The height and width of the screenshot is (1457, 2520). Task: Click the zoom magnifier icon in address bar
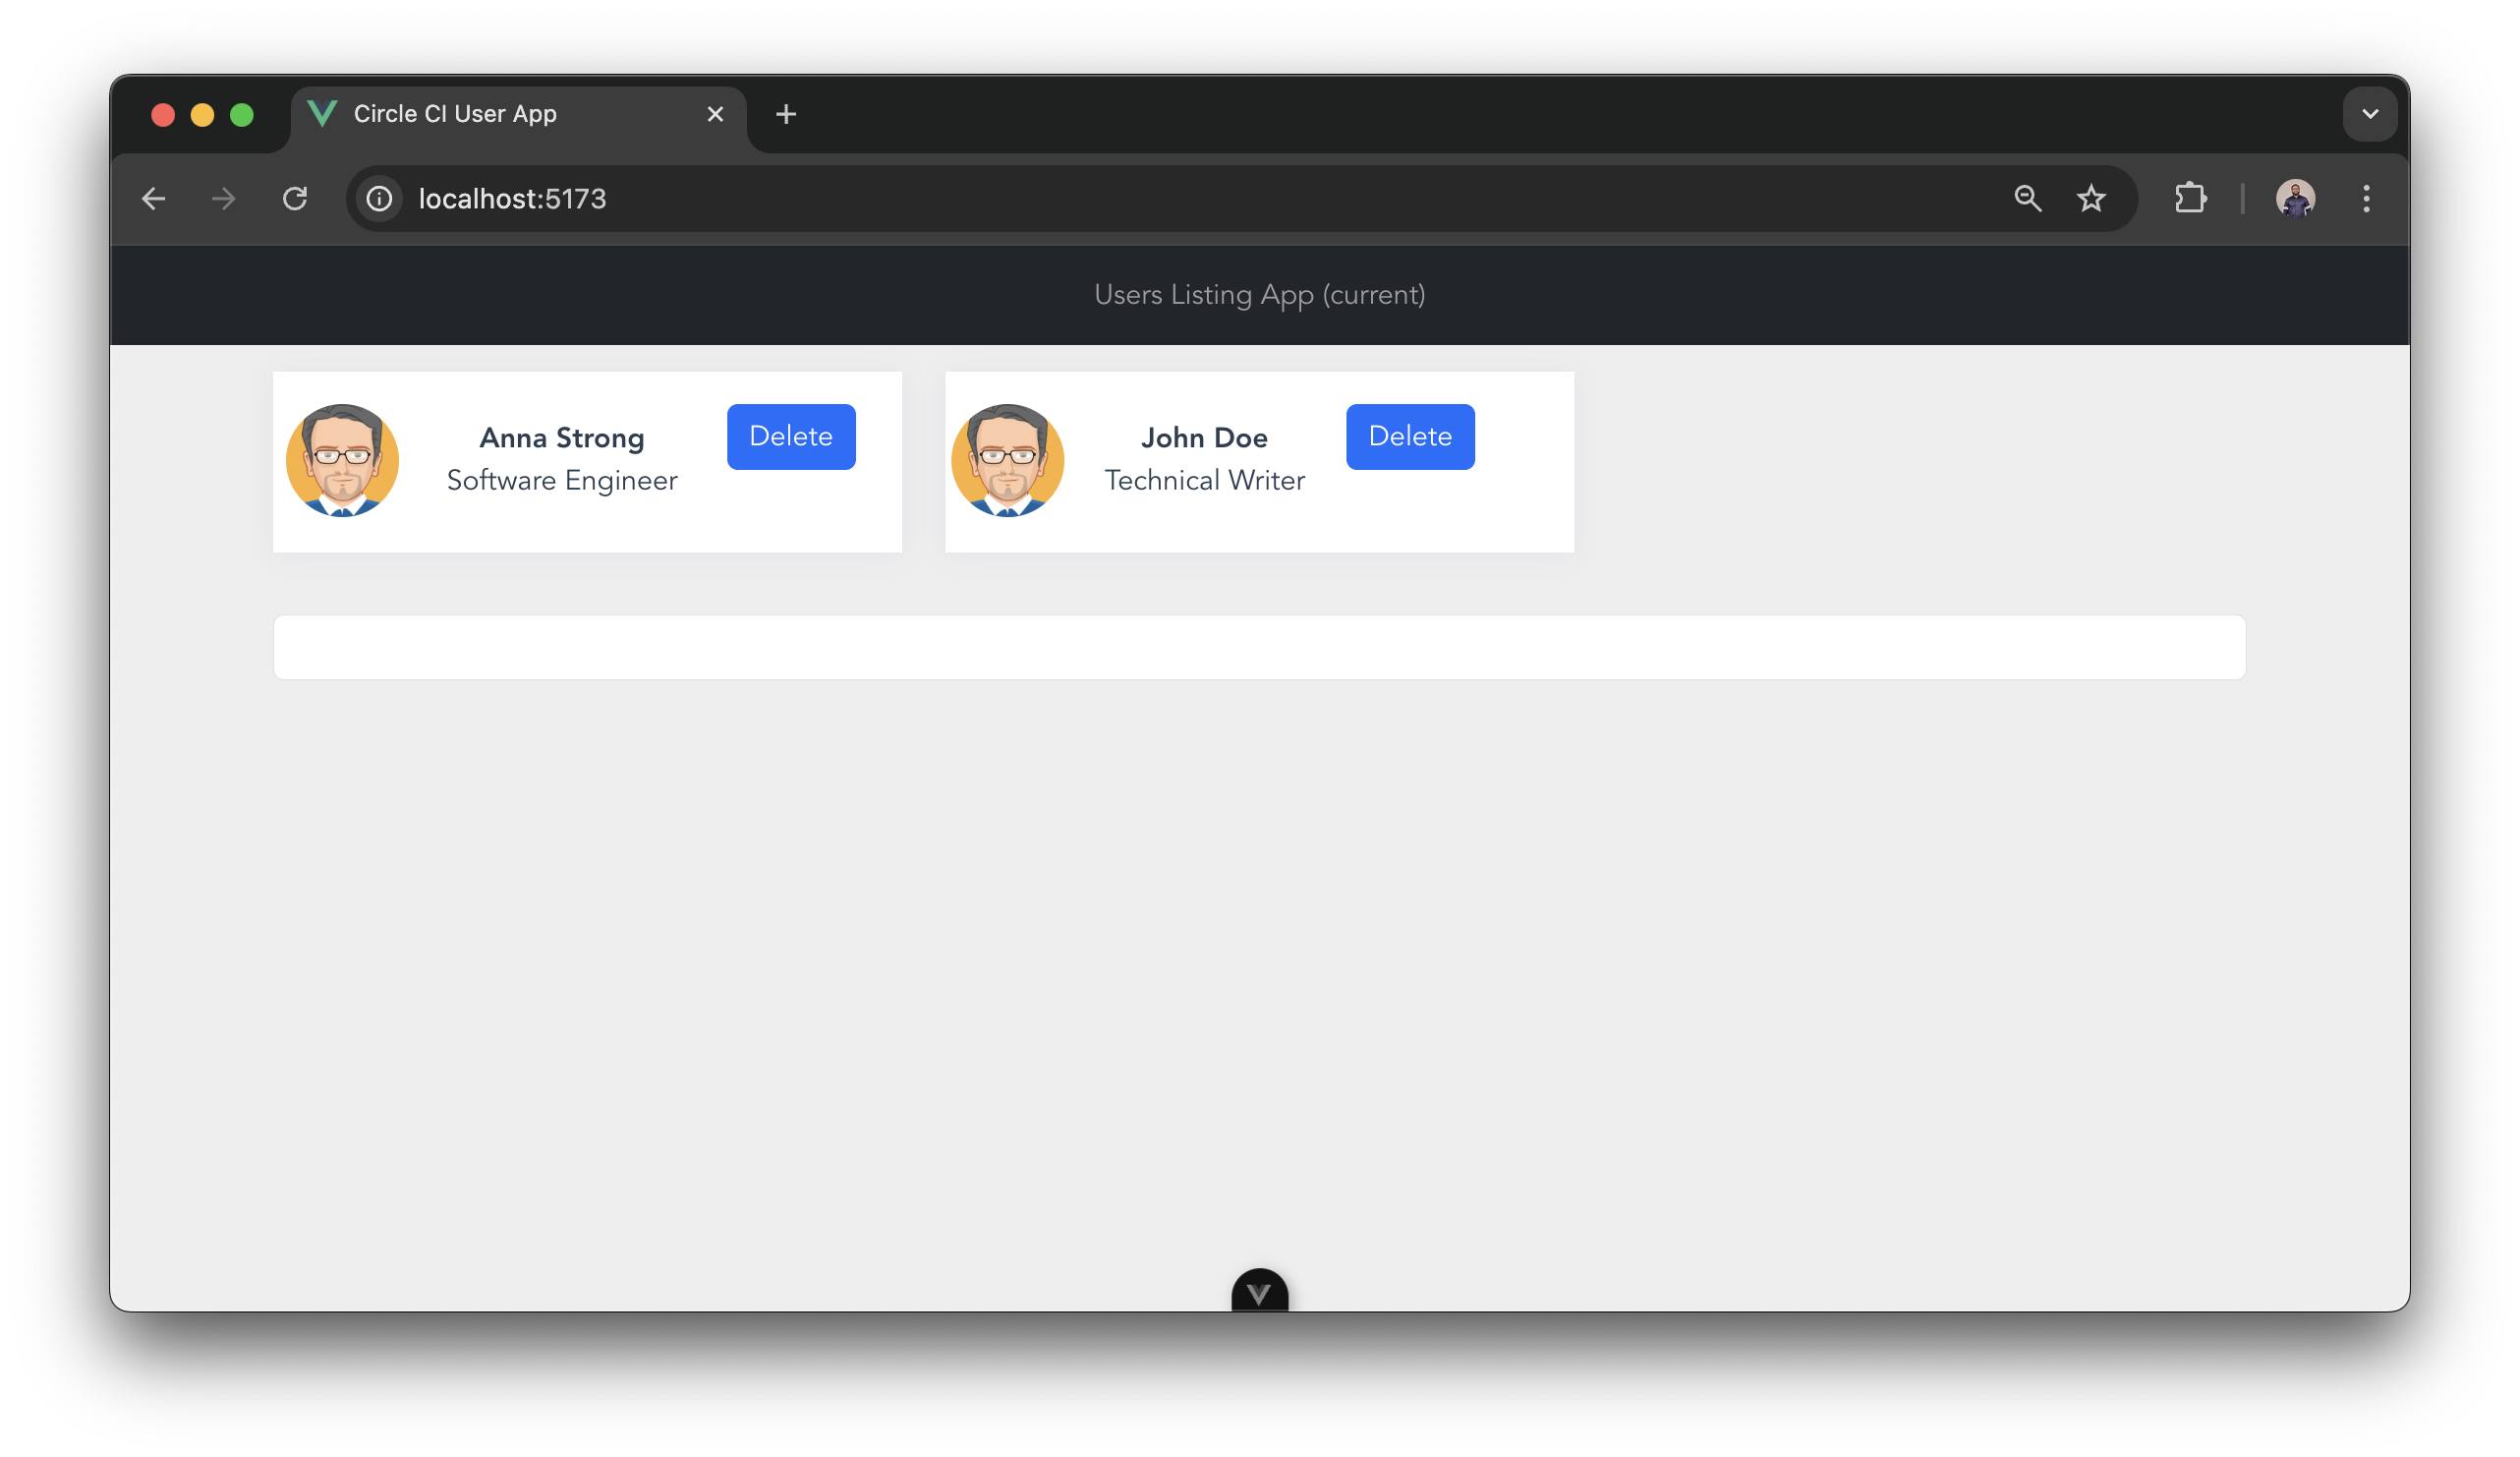click(2027, 198)
